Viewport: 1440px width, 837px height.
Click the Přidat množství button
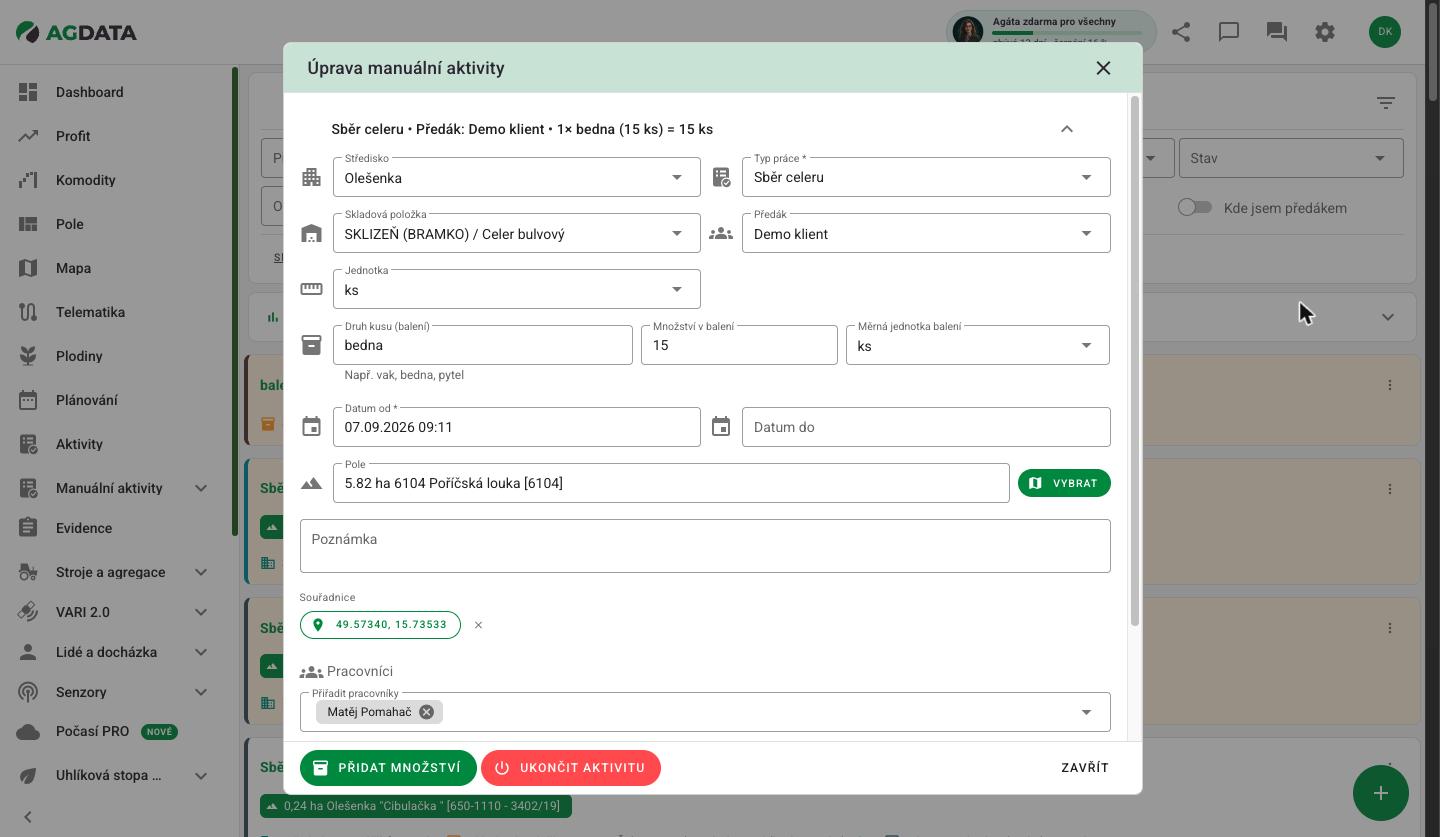(x=388, y=768)
